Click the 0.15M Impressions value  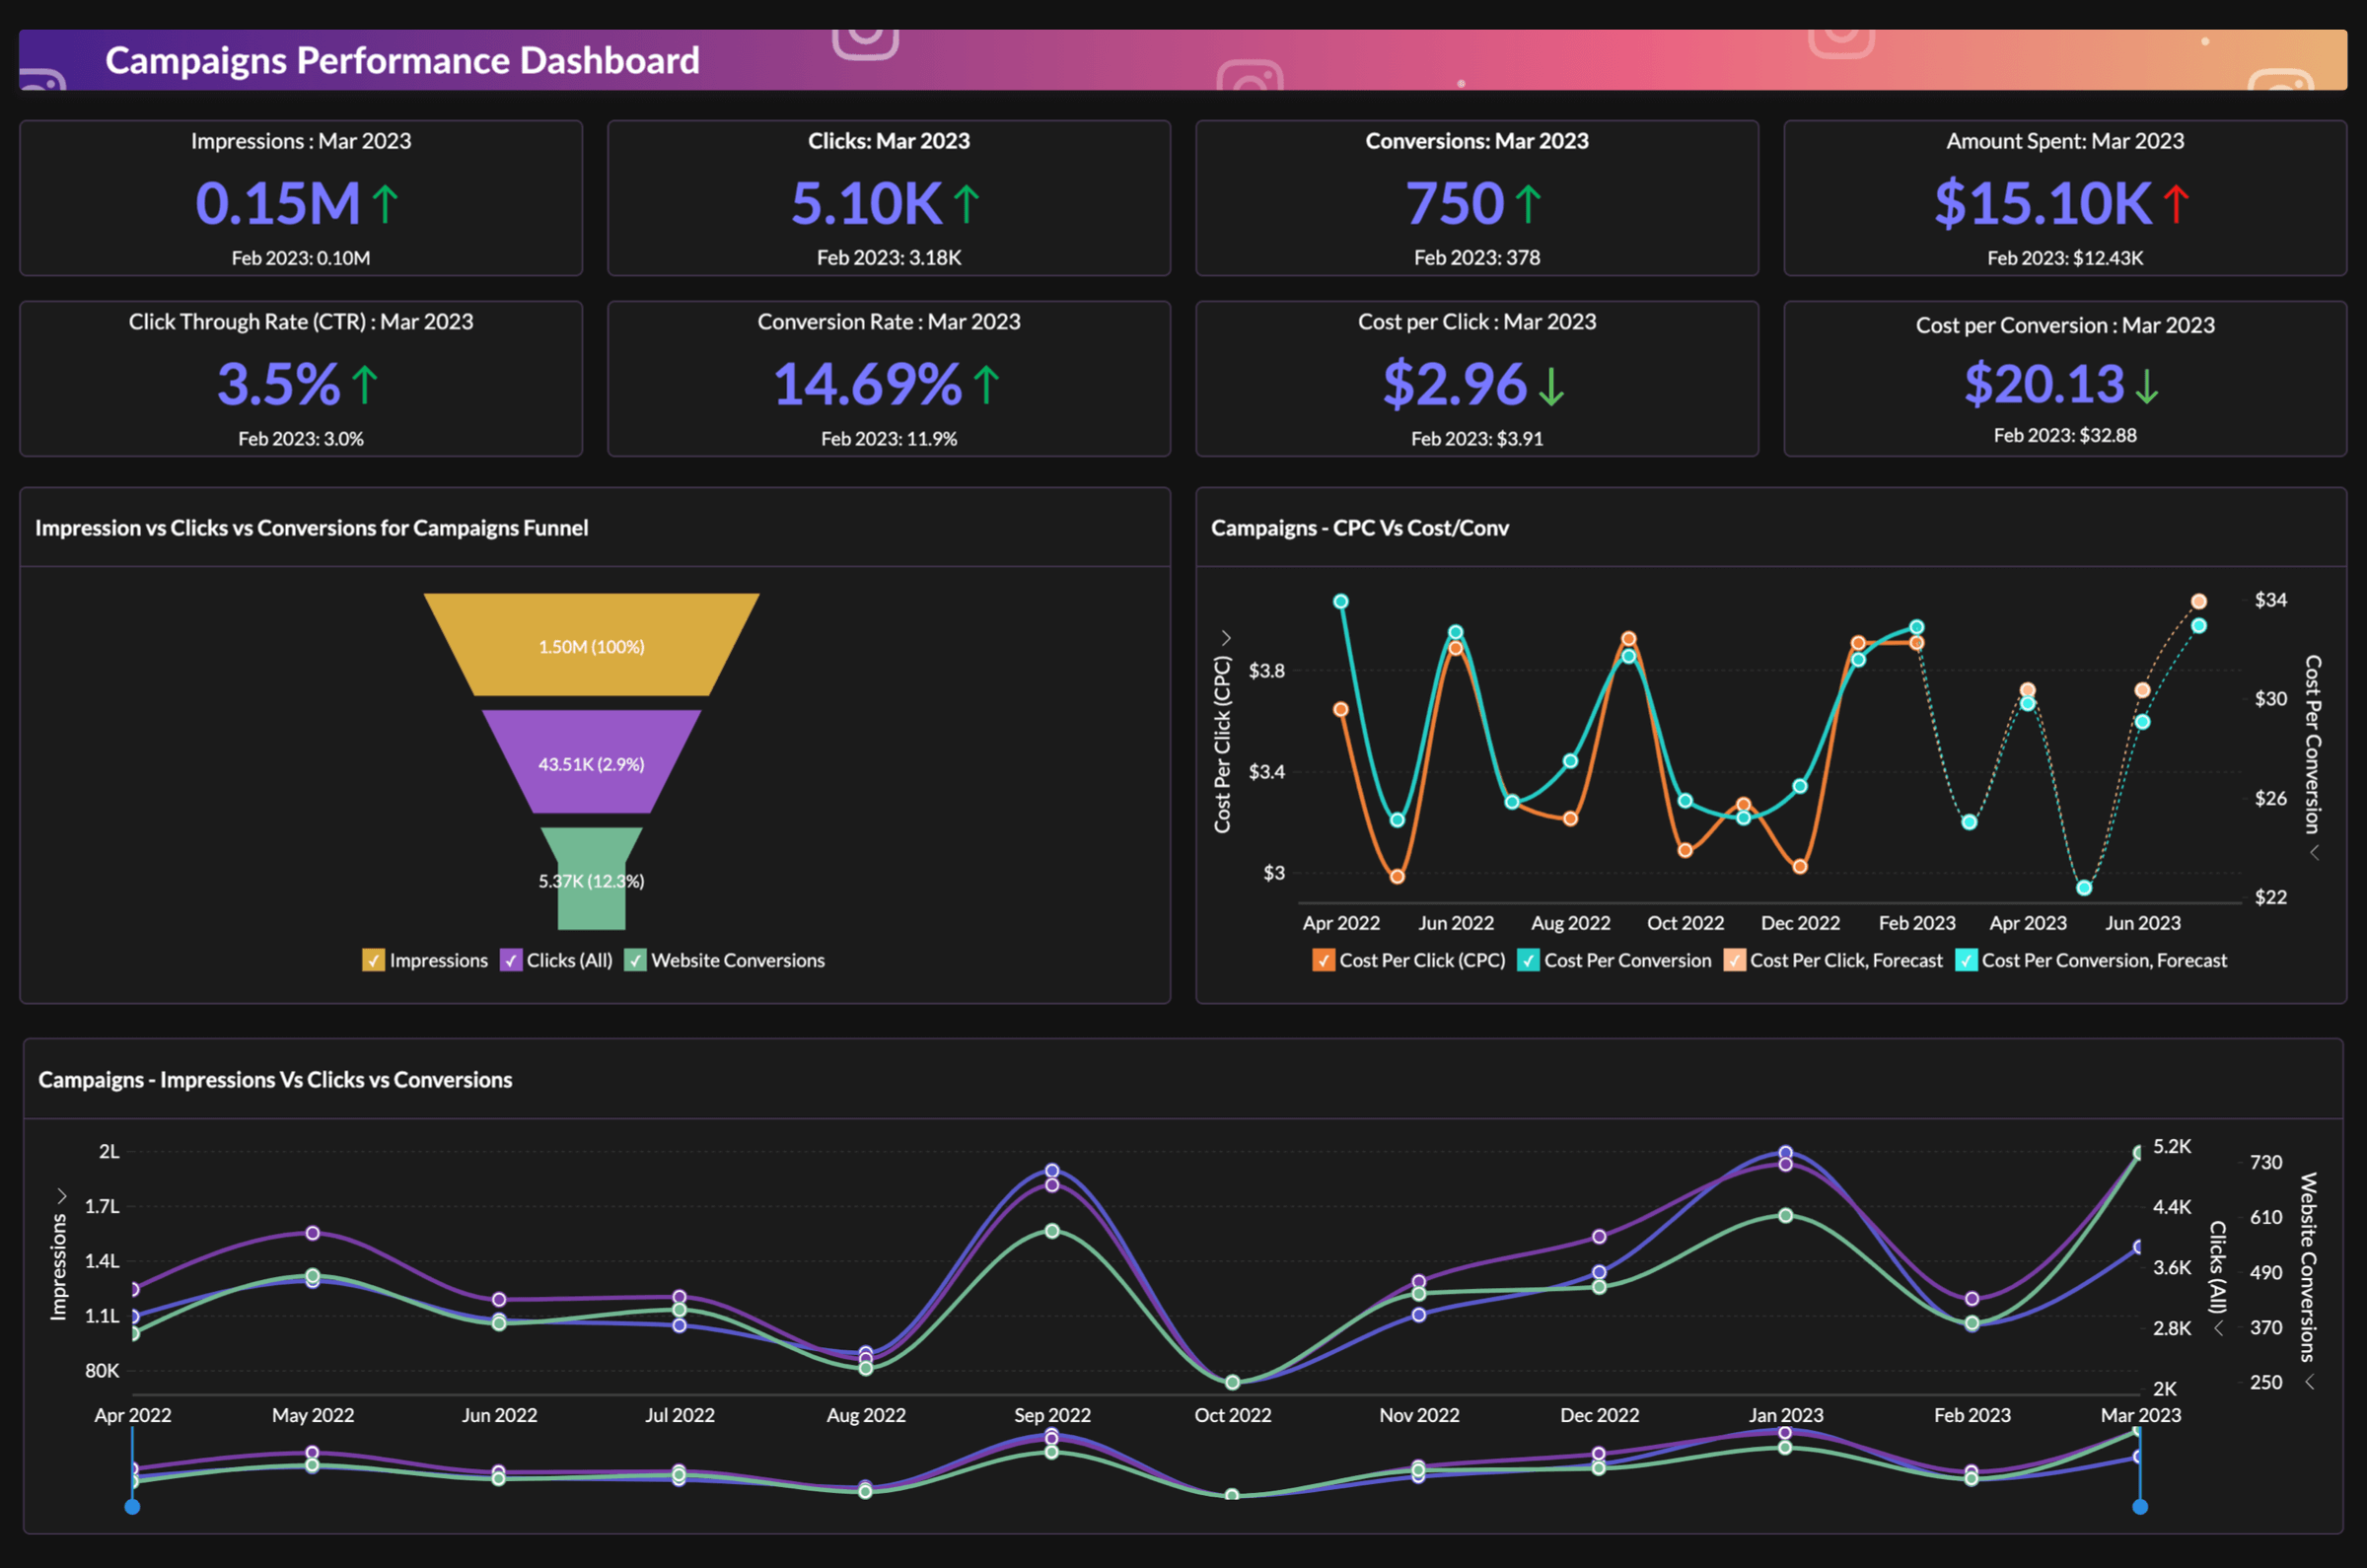[x=278, y=204]
